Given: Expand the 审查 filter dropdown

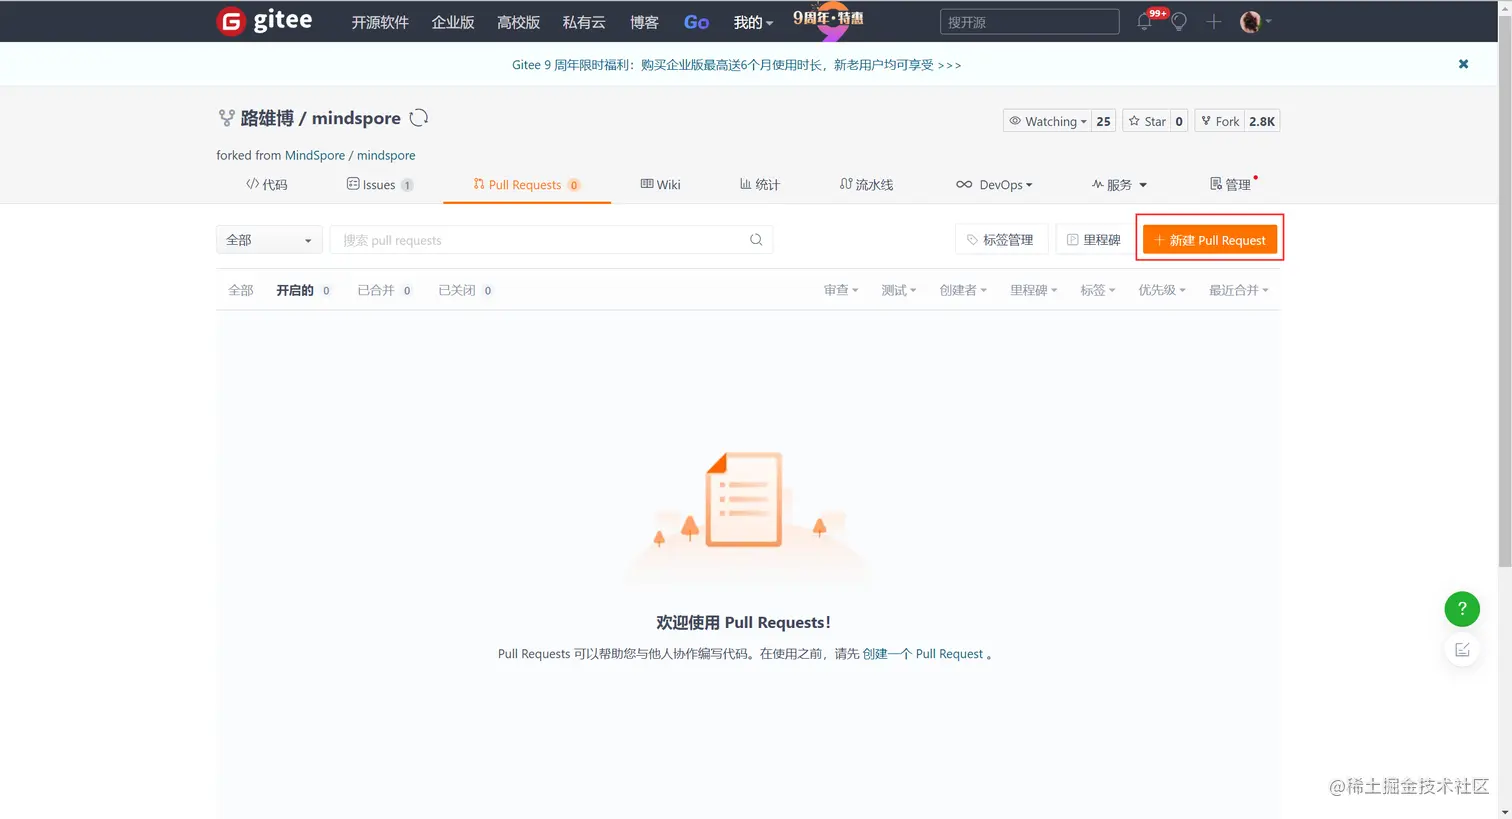Looking at the screenshot, I should click(x=841, y=290).
